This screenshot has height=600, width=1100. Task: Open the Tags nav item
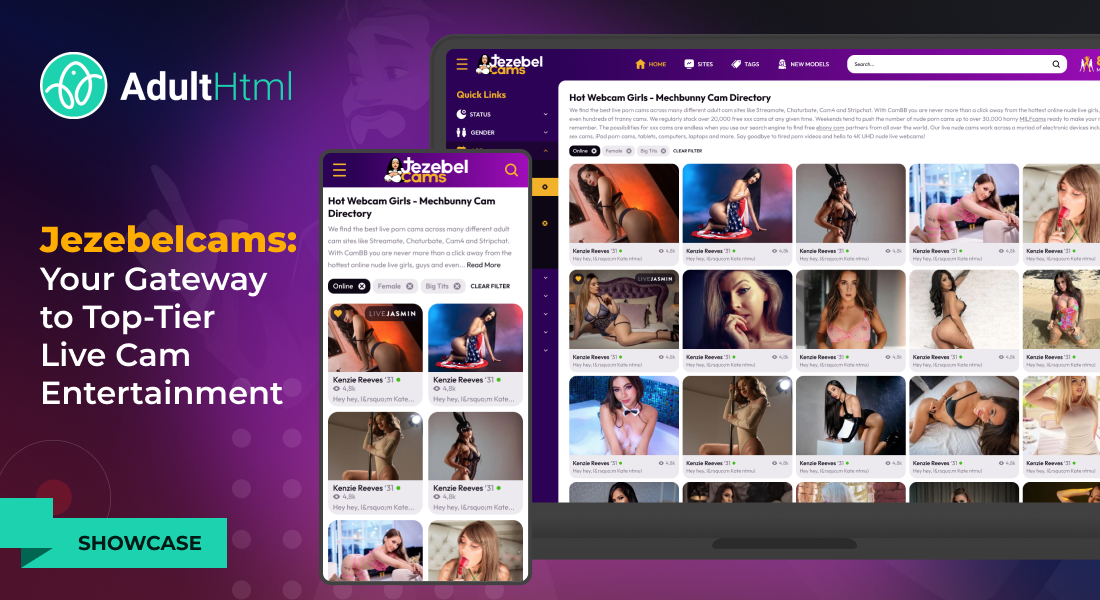[x=745, y=64]
